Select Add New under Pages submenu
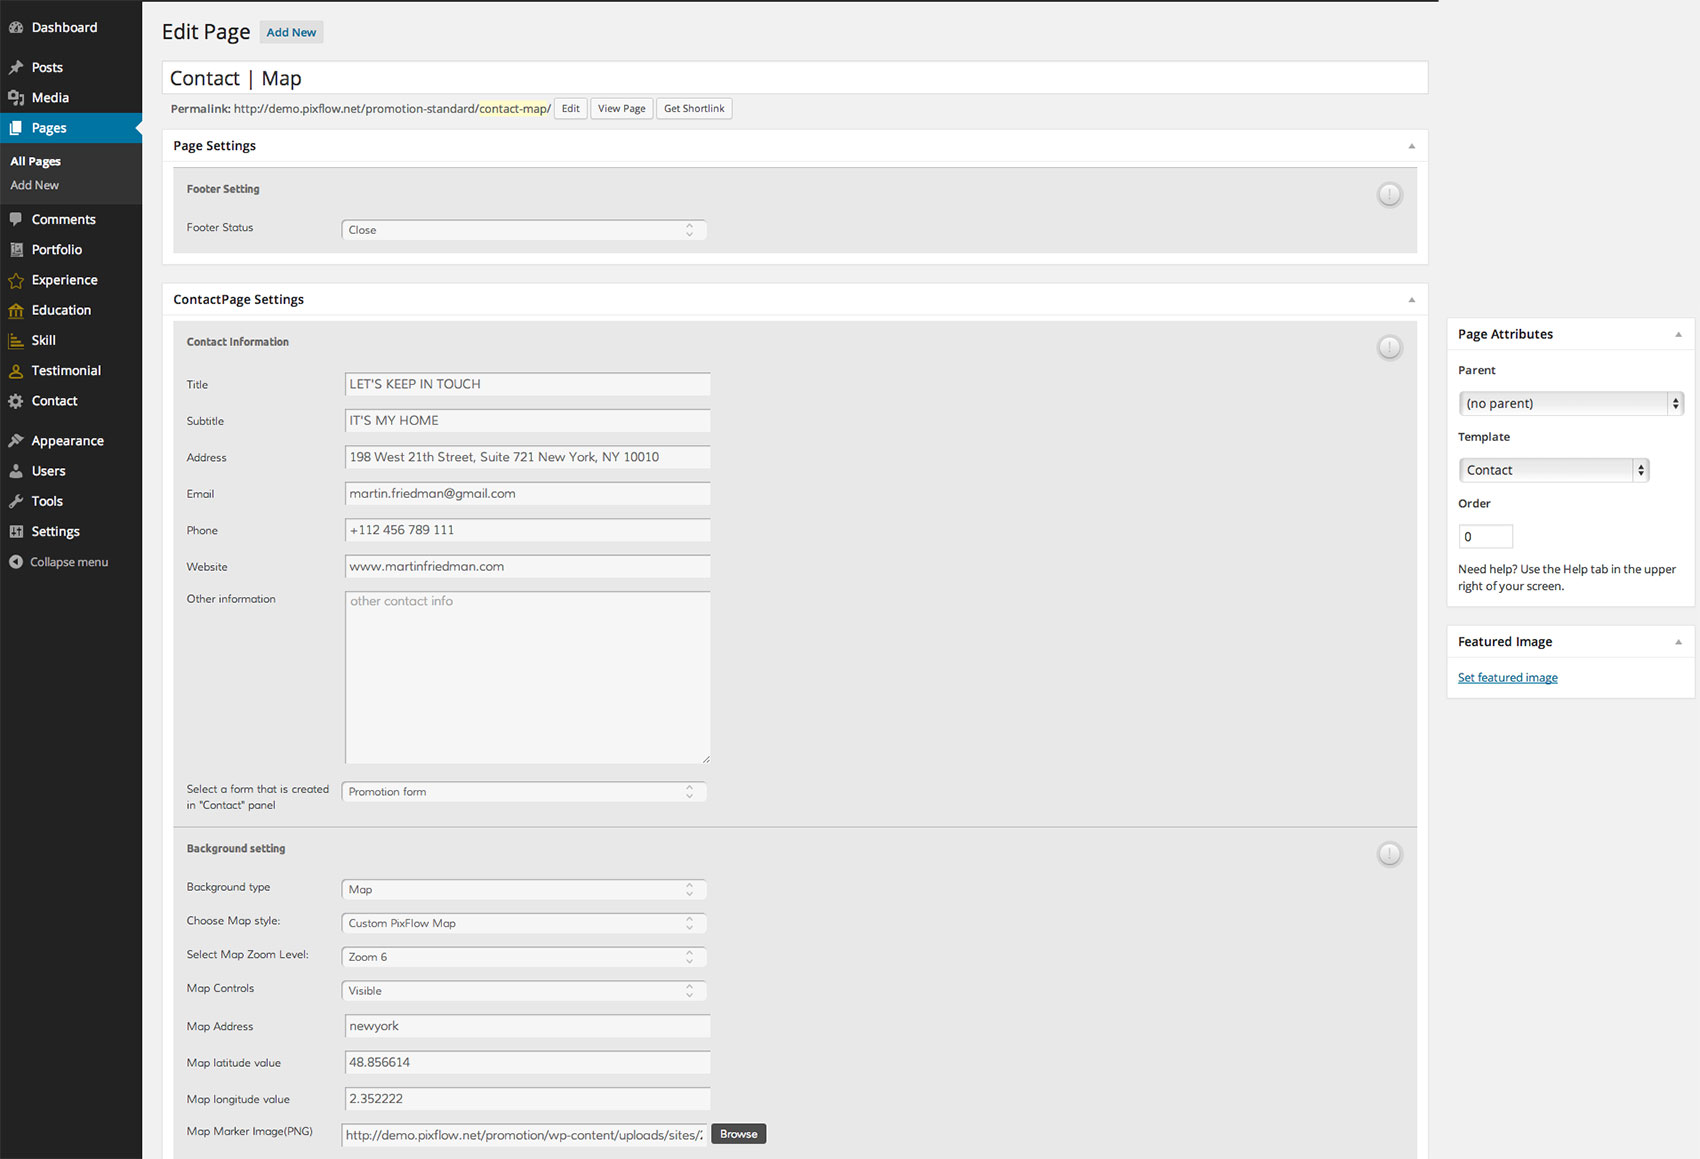1700x1159 pixels. click(x=35, y=185)
